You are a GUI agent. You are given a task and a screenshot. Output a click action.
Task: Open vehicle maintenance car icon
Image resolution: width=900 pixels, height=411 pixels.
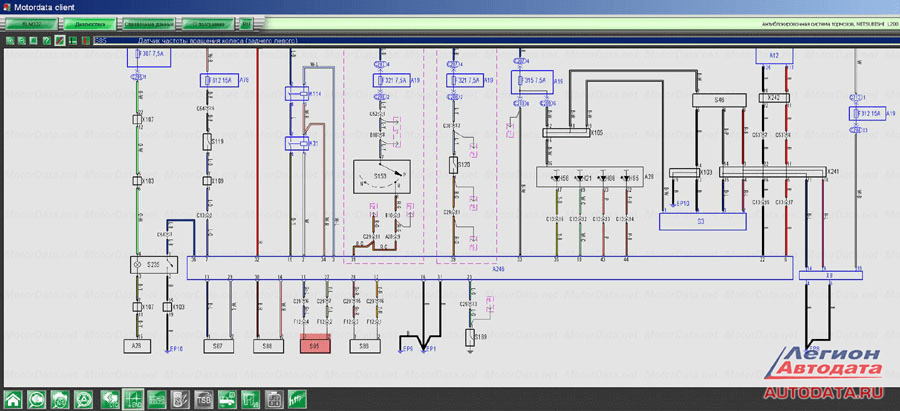[x=227, y=399]
